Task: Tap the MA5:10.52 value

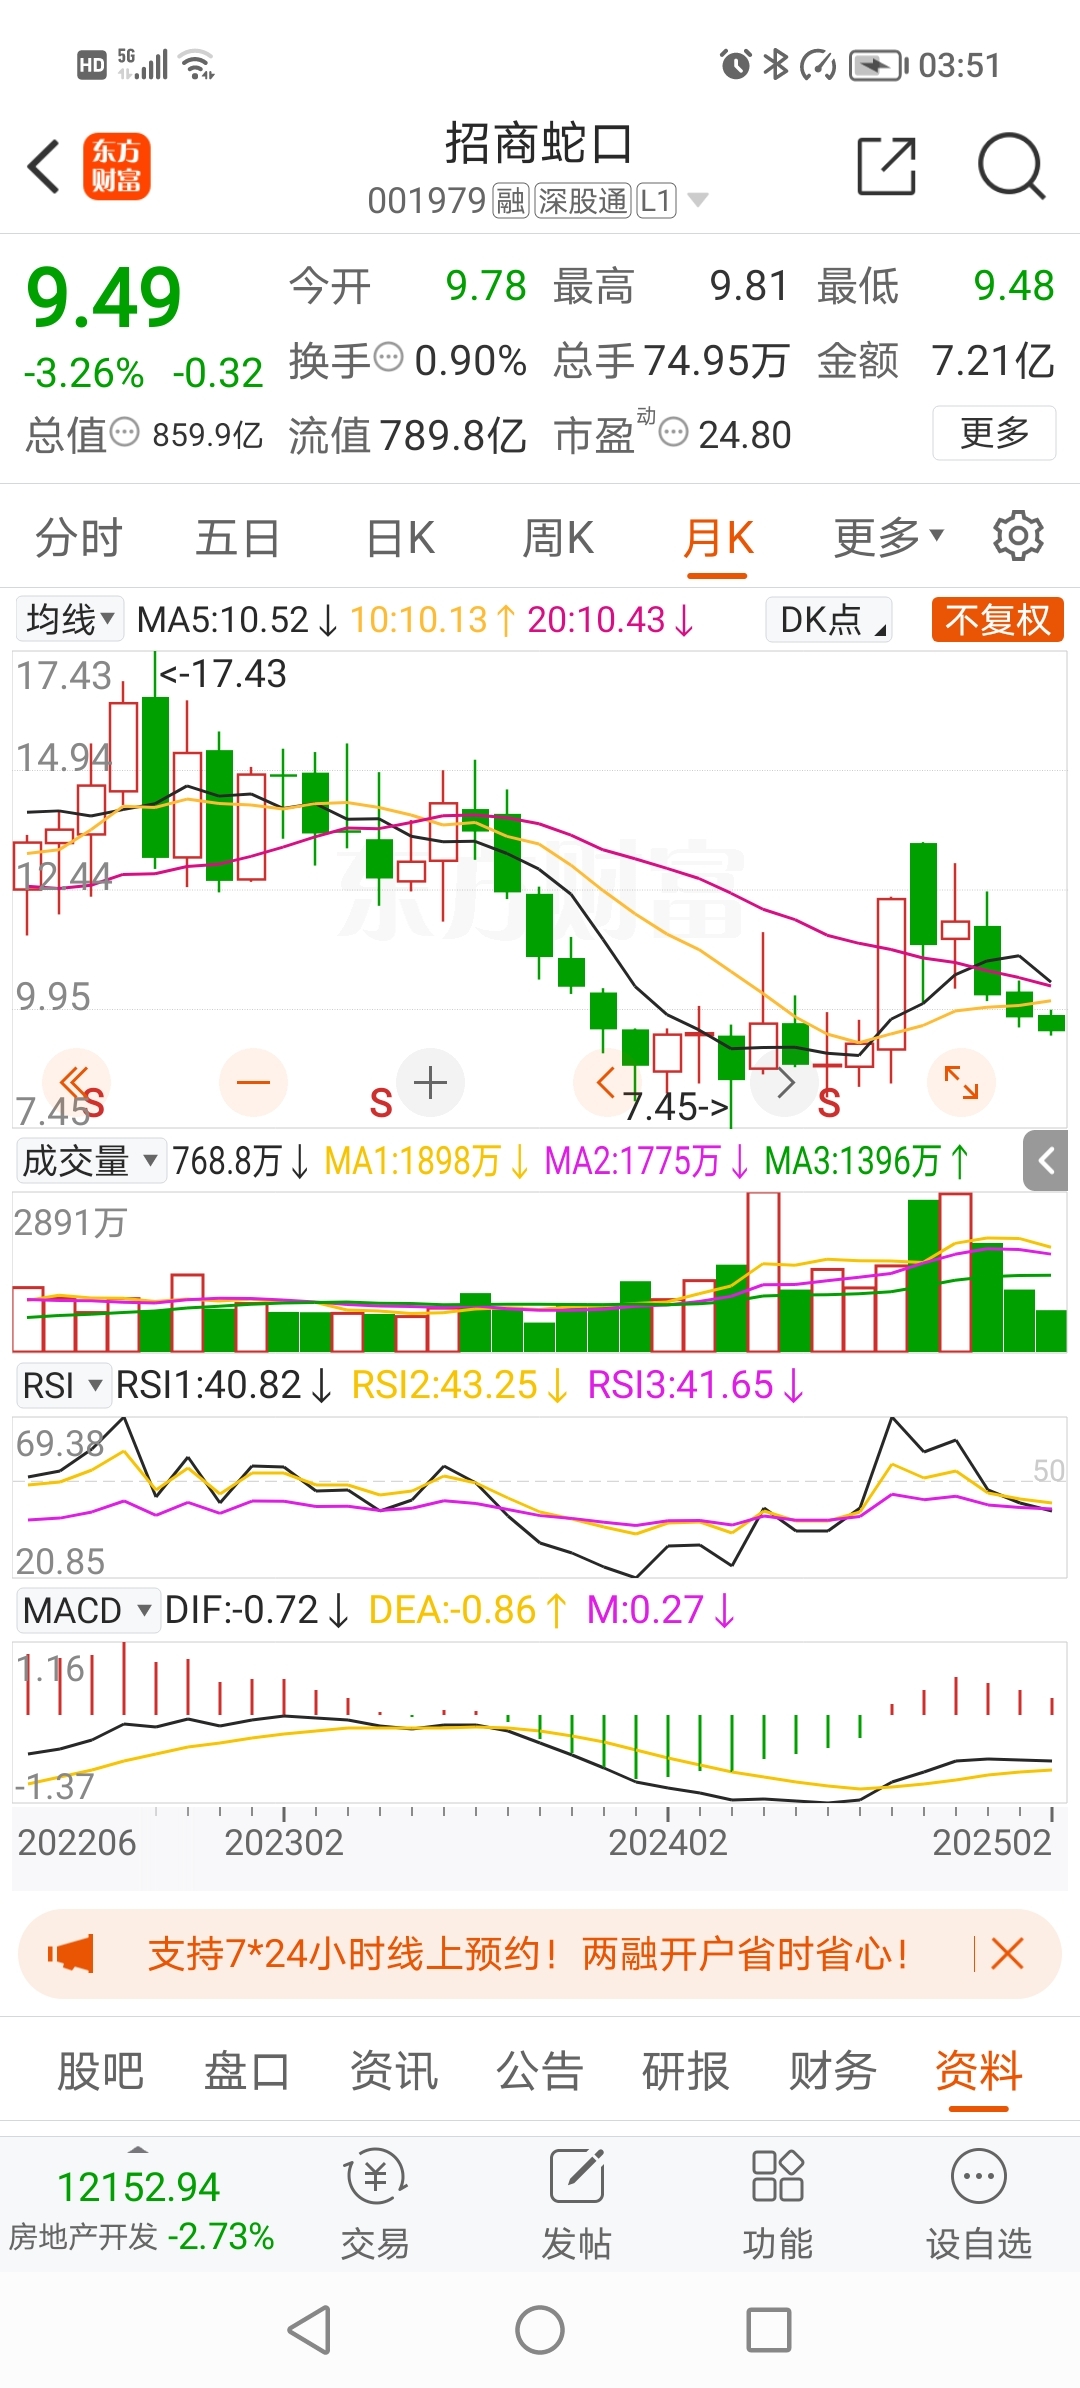Action: (222, 620)
